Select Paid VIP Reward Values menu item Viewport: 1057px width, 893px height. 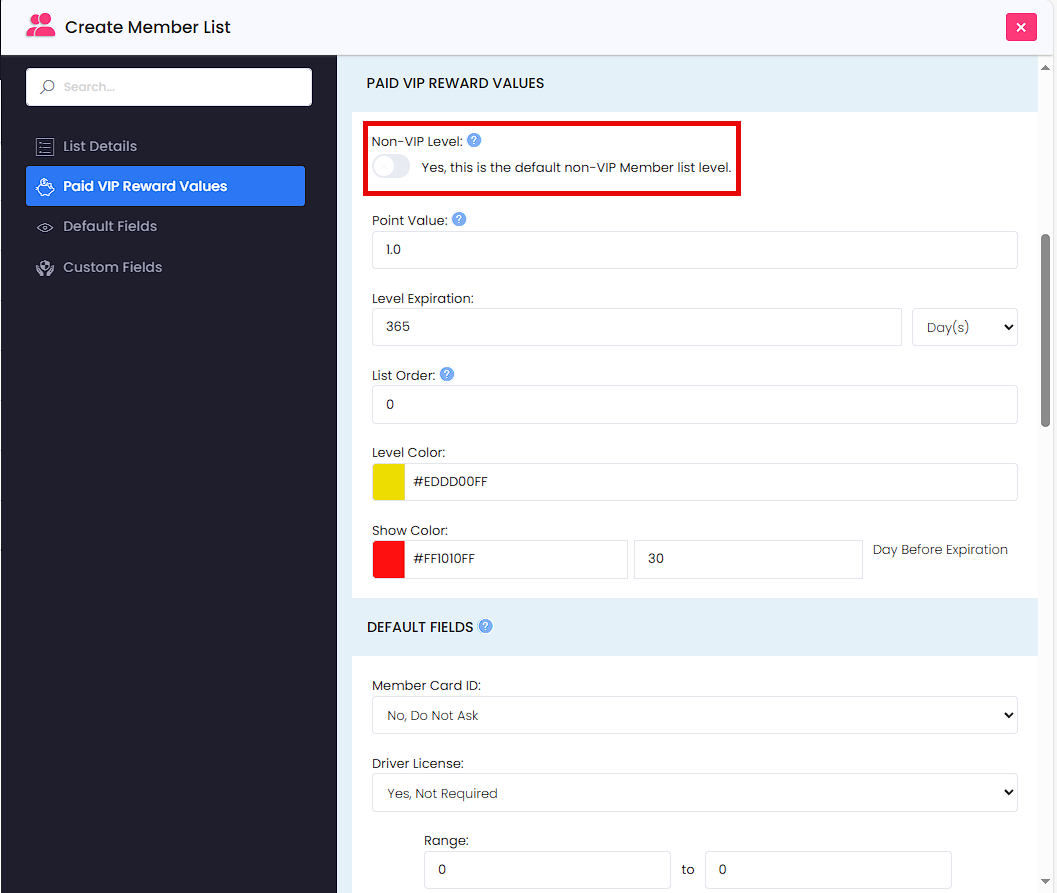pyautogui.click(x=165, y=186)
